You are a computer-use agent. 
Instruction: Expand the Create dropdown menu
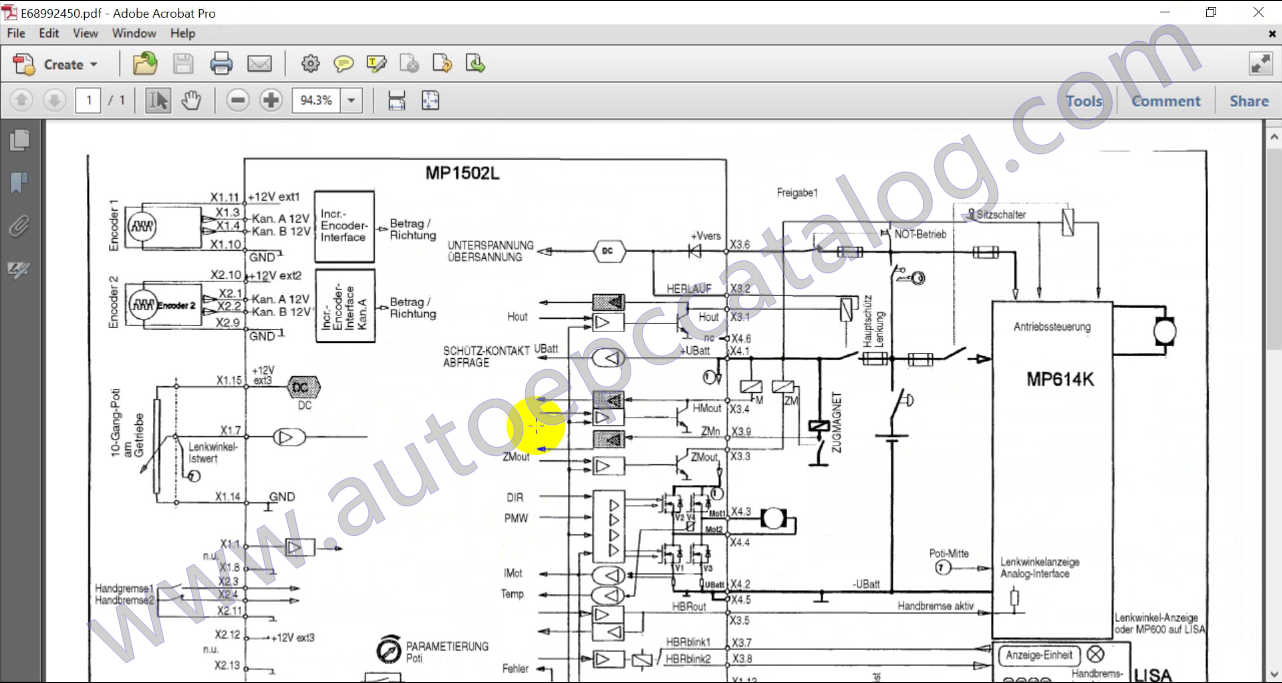point(56,64)
